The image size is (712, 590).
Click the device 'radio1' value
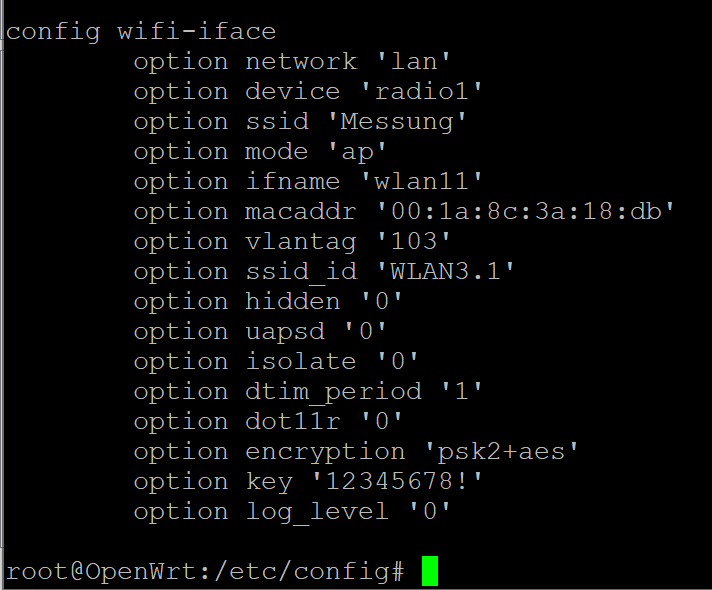pyautogui.click(x=421, y=91)
